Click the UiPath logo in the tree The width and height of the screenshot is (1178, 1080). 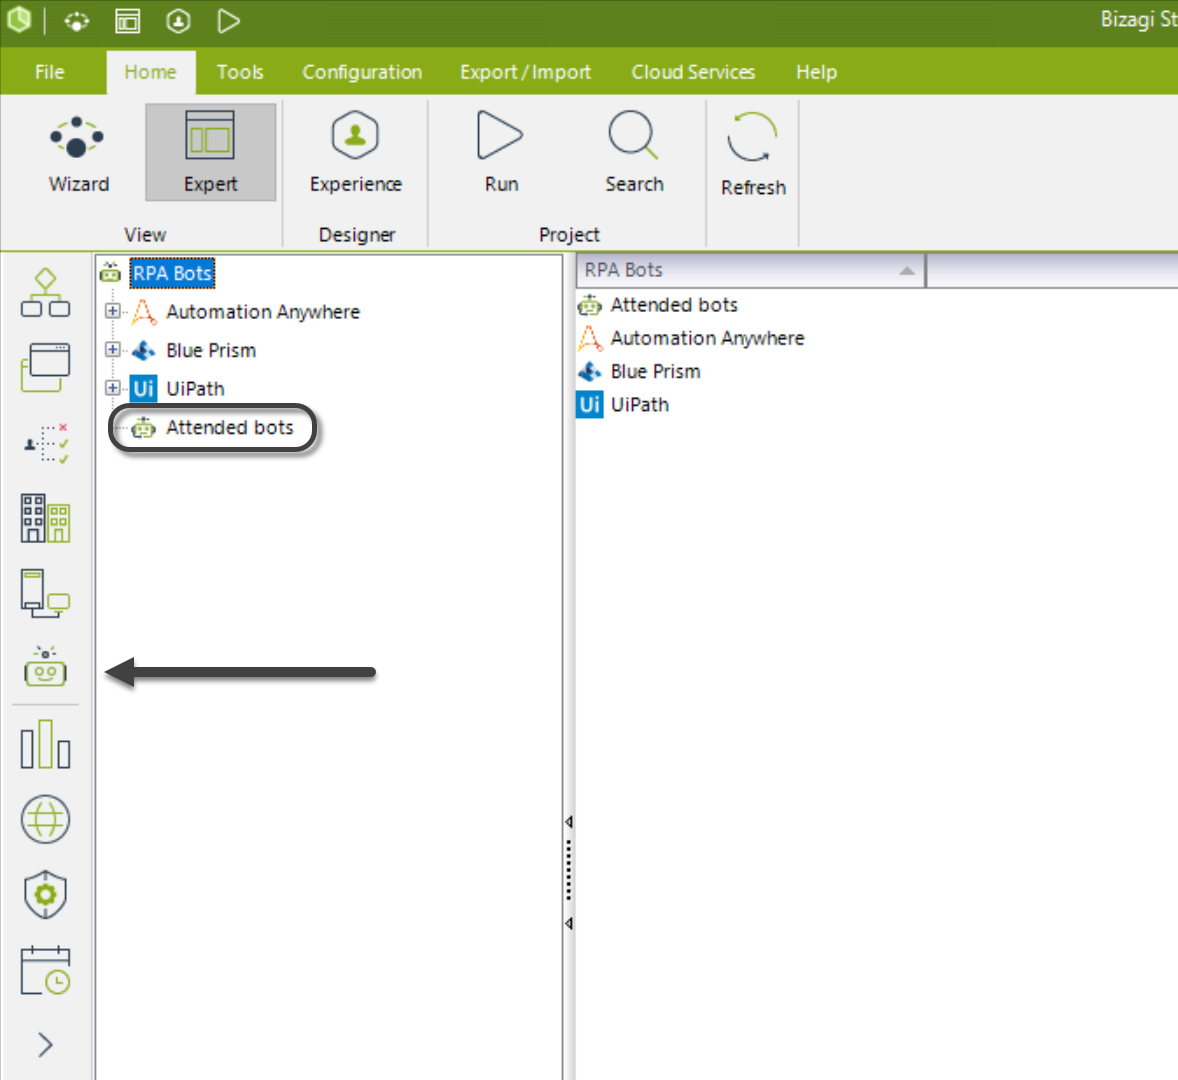143,388
